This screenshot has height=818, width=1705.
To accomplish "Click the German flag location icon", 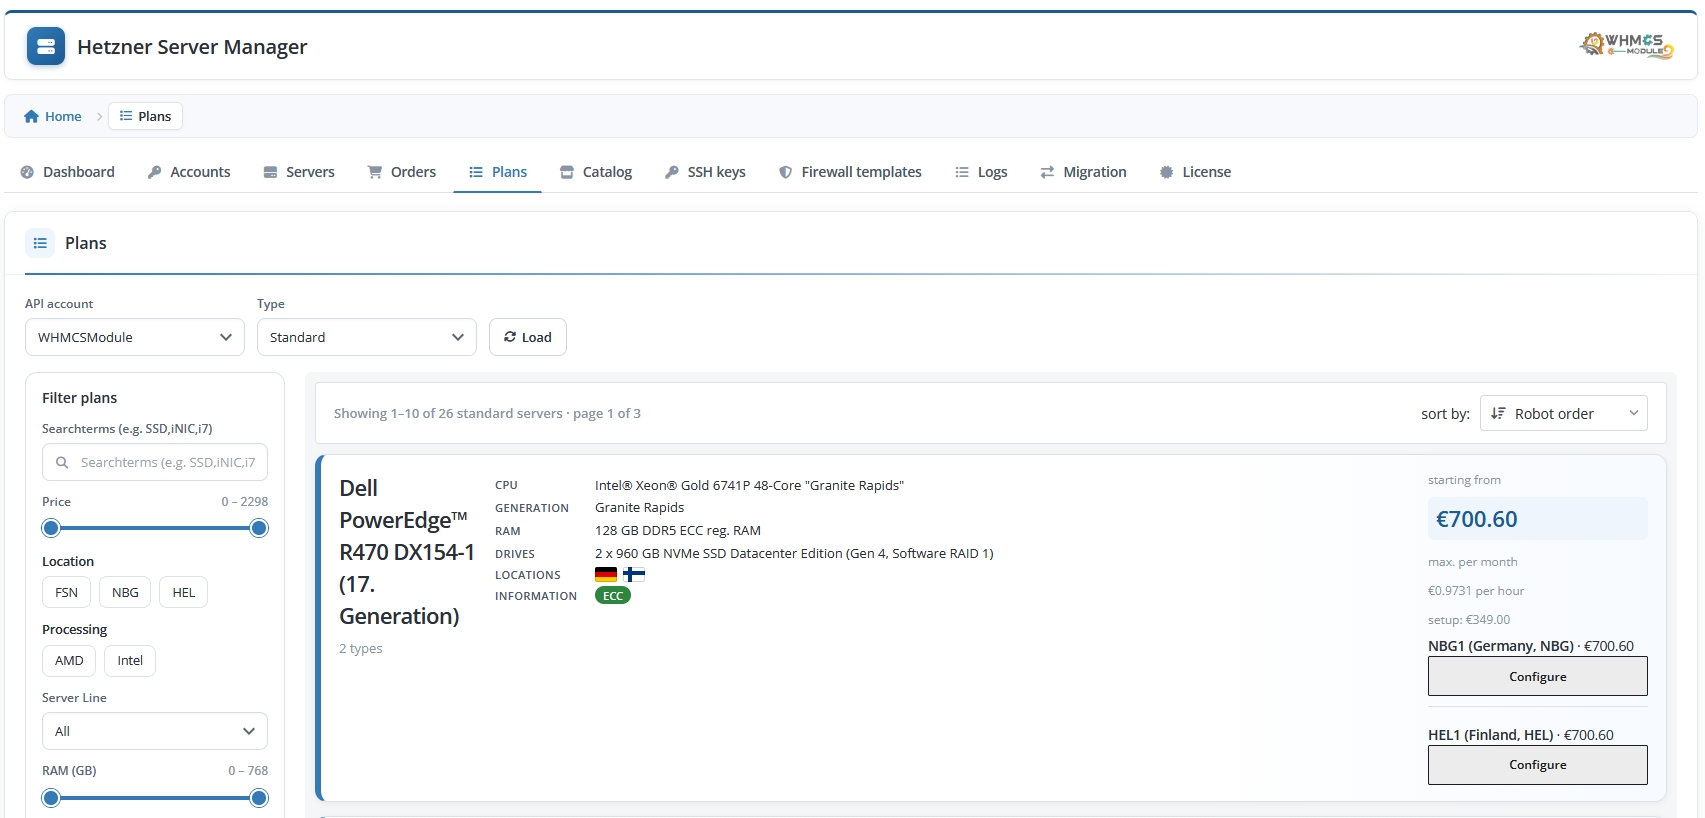I will pos(606,574).
